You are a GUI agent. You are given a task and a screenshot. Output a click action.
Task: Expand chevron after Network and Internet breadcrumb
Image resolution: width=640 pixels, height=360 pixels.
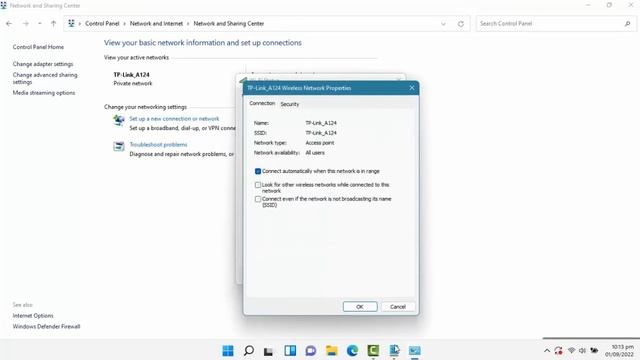pos(188,24)
